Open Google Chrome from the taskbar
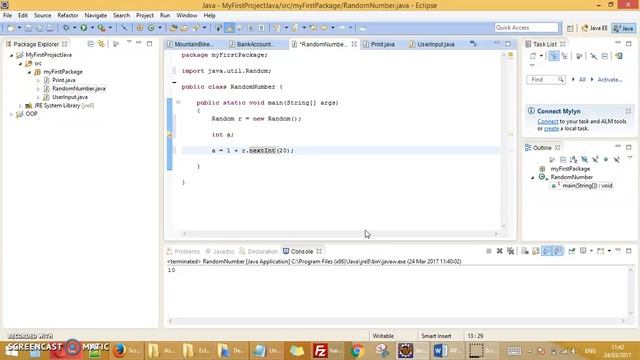 pos(358,351)
